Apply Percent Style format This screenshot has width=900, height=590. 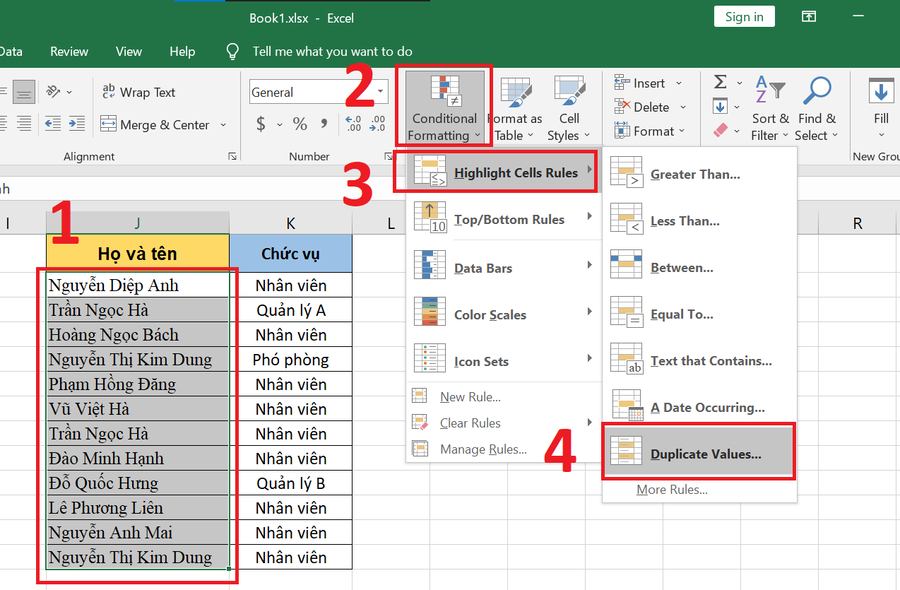pyautogui.click(x=300, y=124)
